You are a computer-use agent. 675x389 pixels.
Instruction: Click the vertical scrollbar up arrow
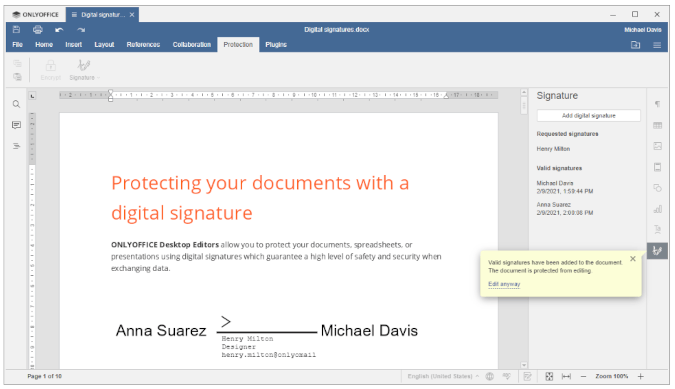pos(524,92)
